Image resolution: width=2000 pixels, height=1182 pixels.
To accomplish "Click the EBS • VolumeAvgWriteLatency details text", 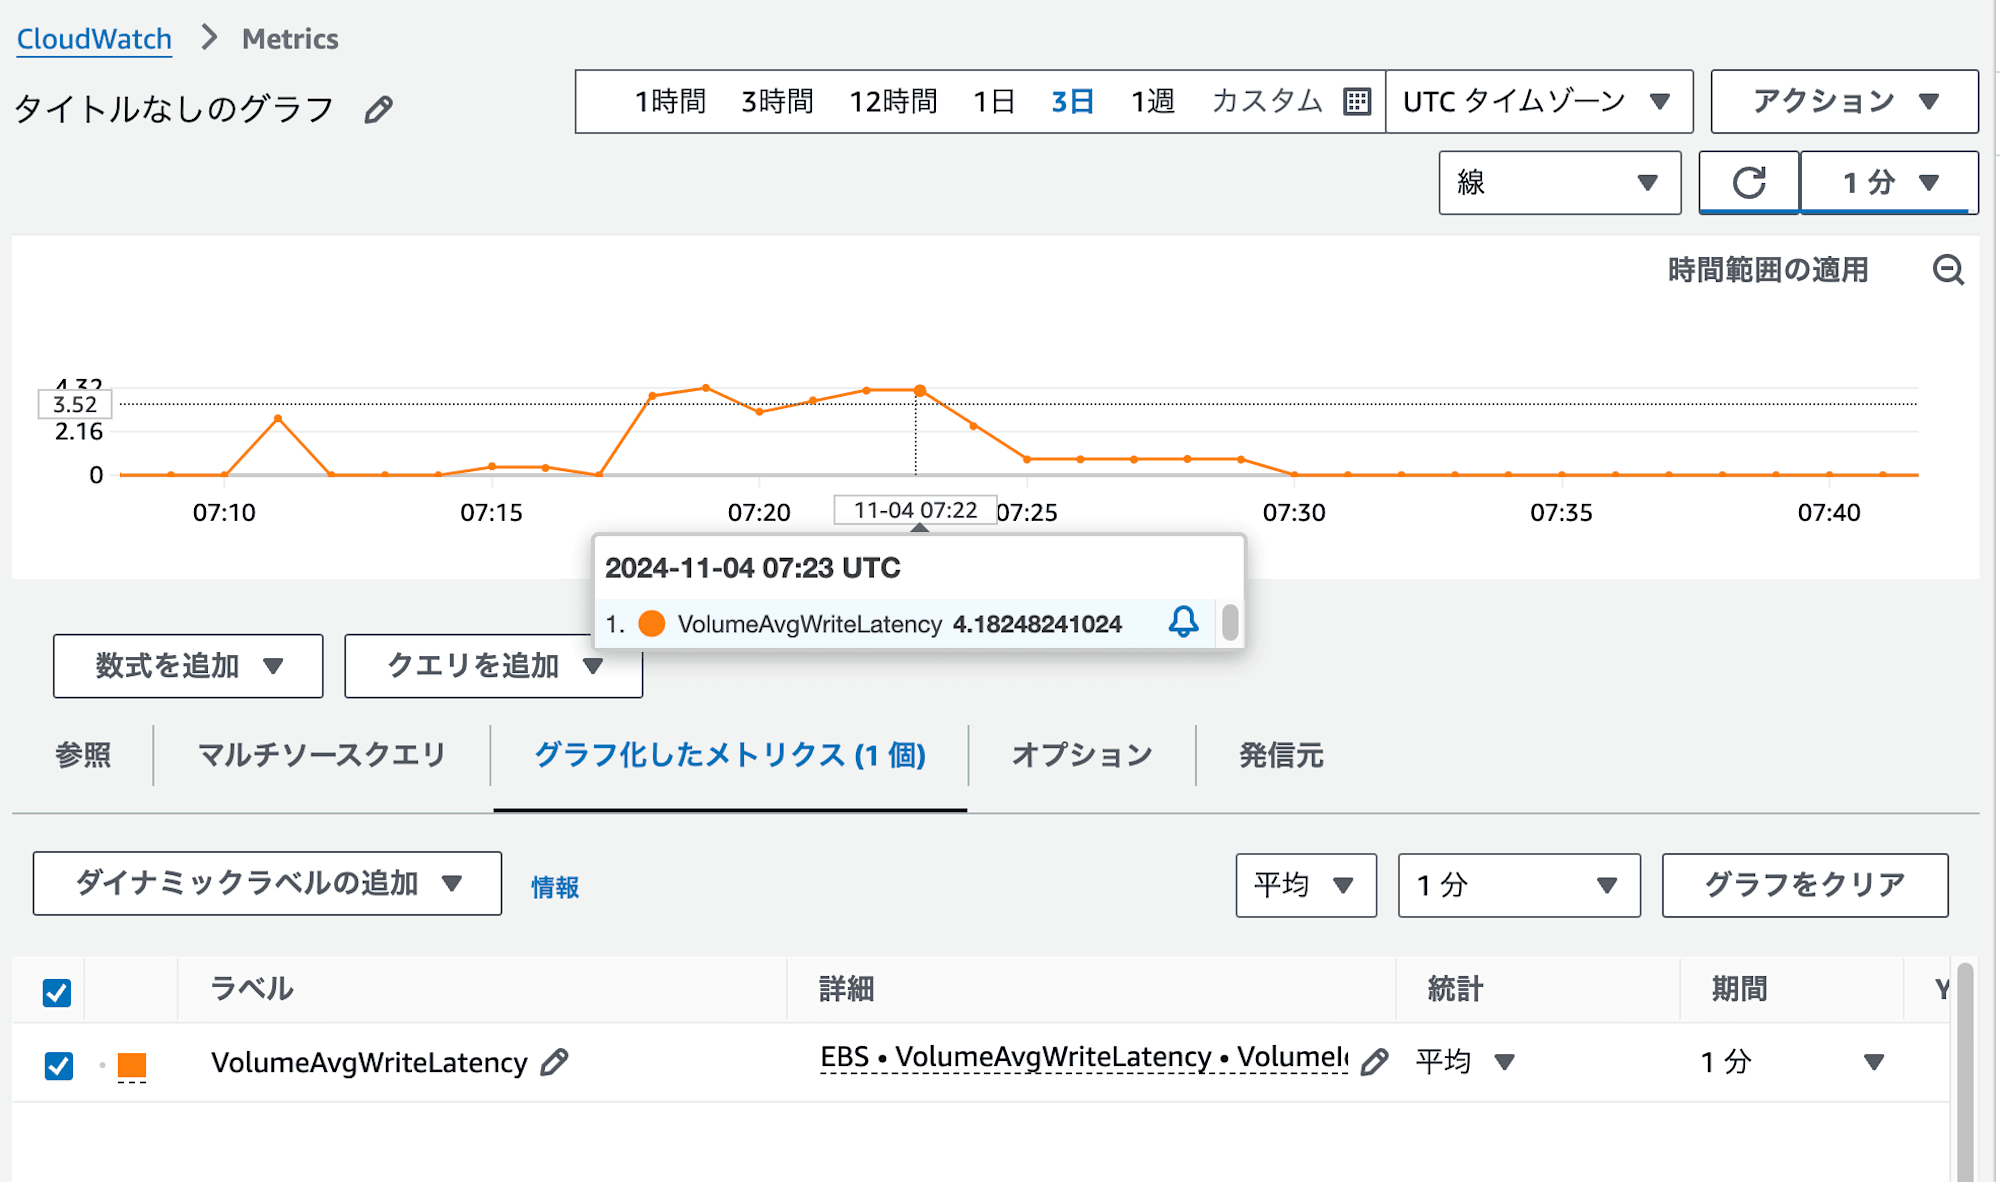I will point(1084,1057).
